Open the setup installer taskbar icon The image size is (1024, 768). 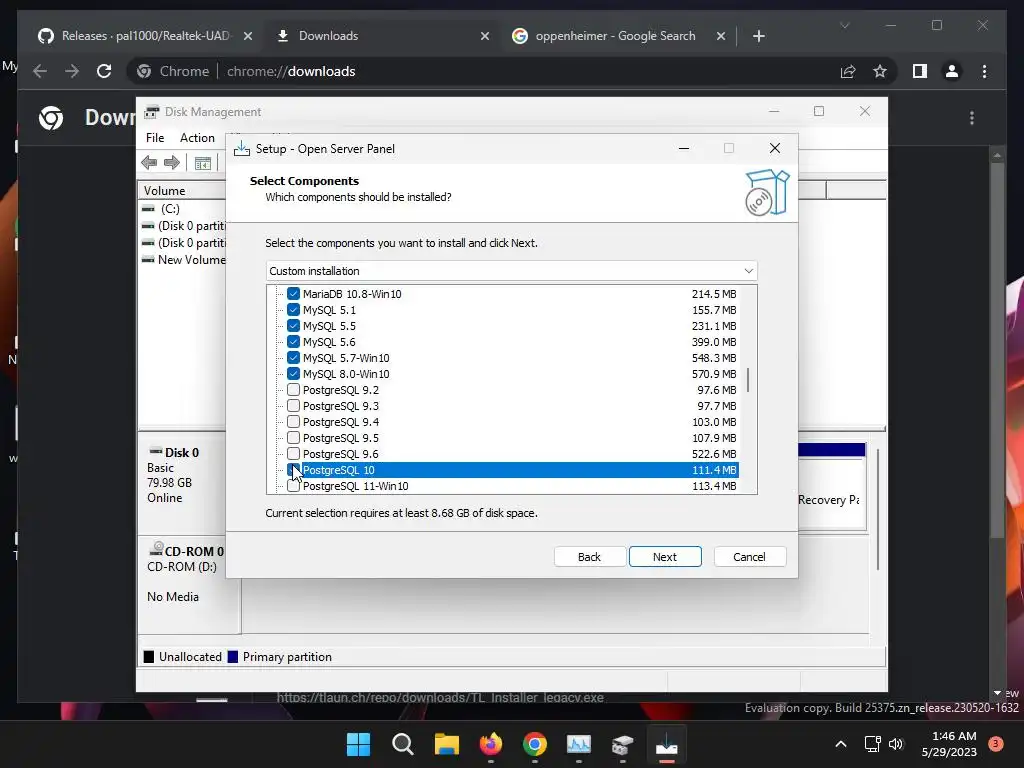[x=666, y=744]
